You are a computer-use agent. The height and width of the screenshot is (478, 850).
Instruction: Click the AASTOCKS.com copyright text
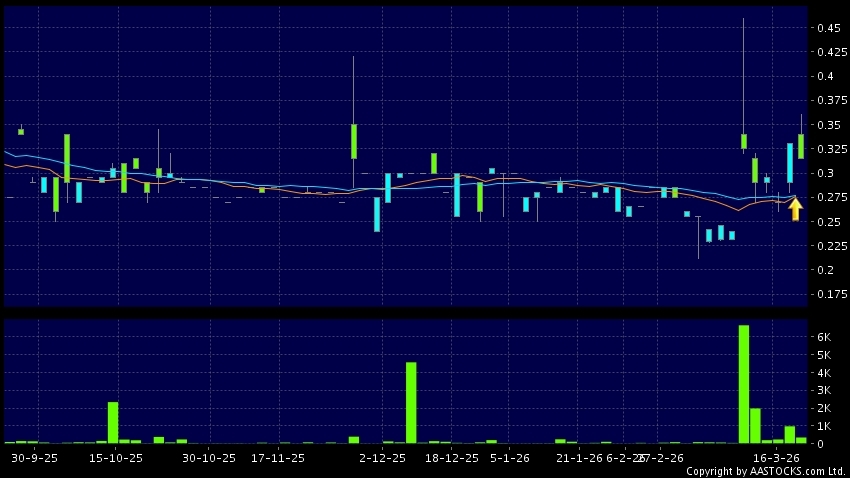[x=765, y=471]
